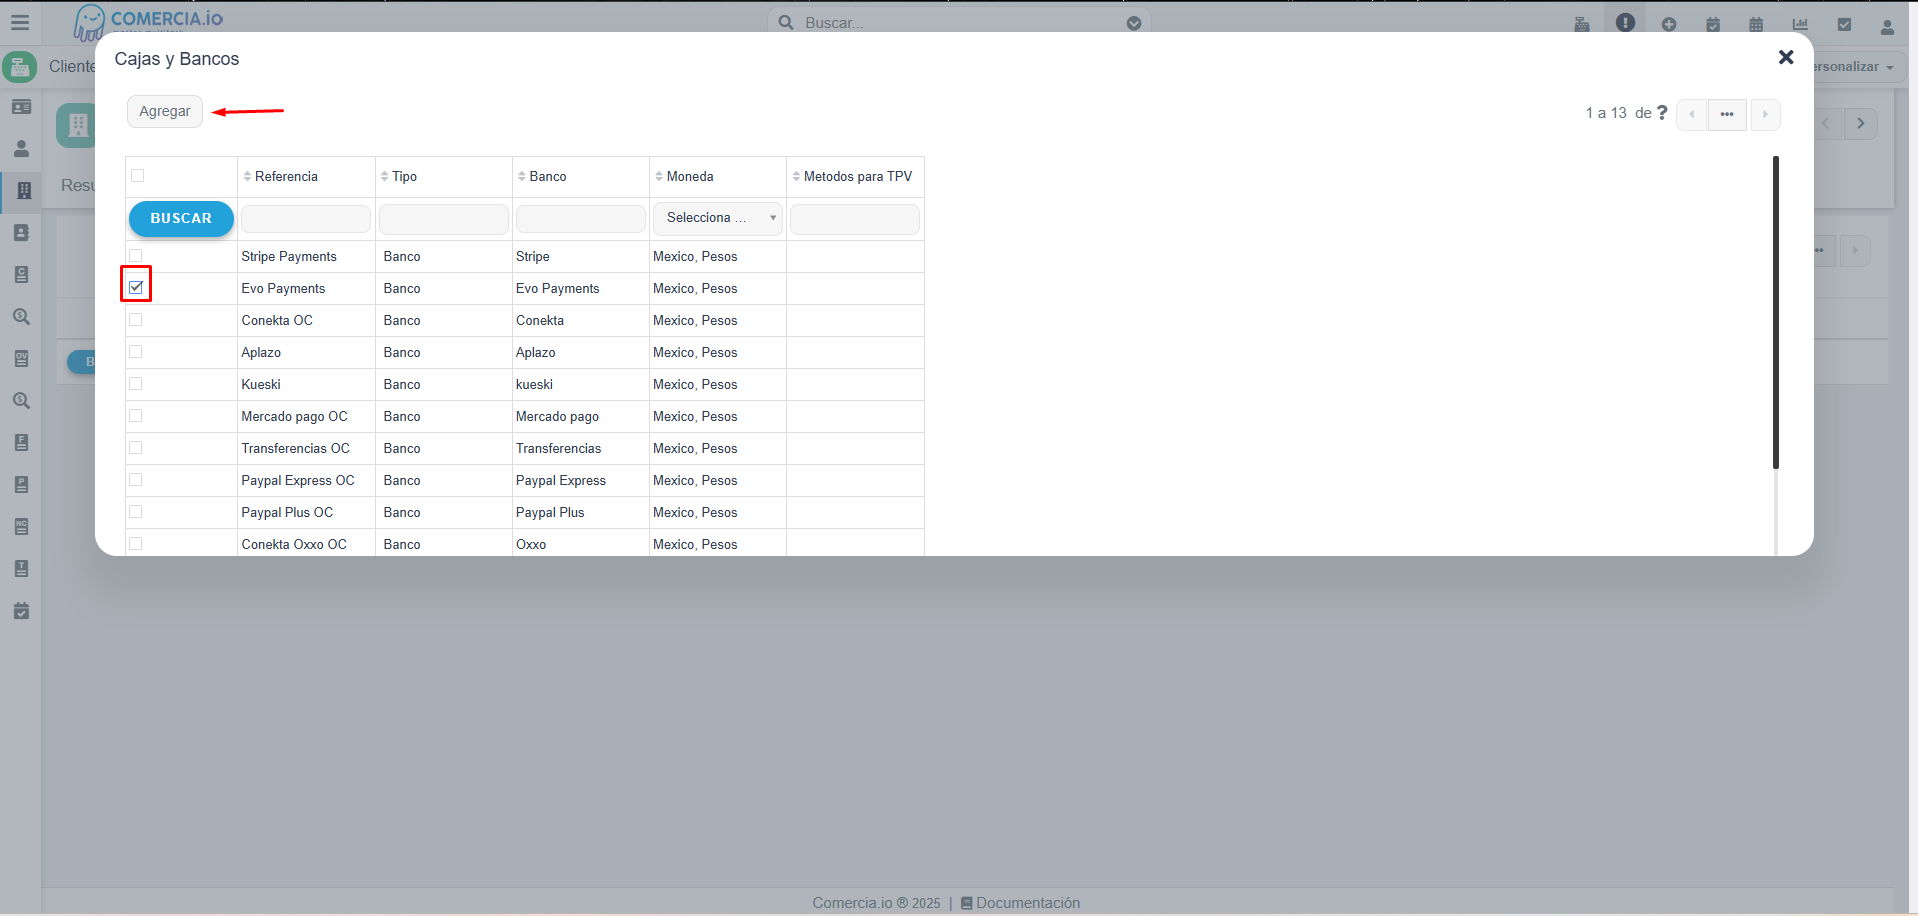The image size is (1918, 916).
Task: Check the Mercado pago OC row checkbox
Action: (136, 416)
